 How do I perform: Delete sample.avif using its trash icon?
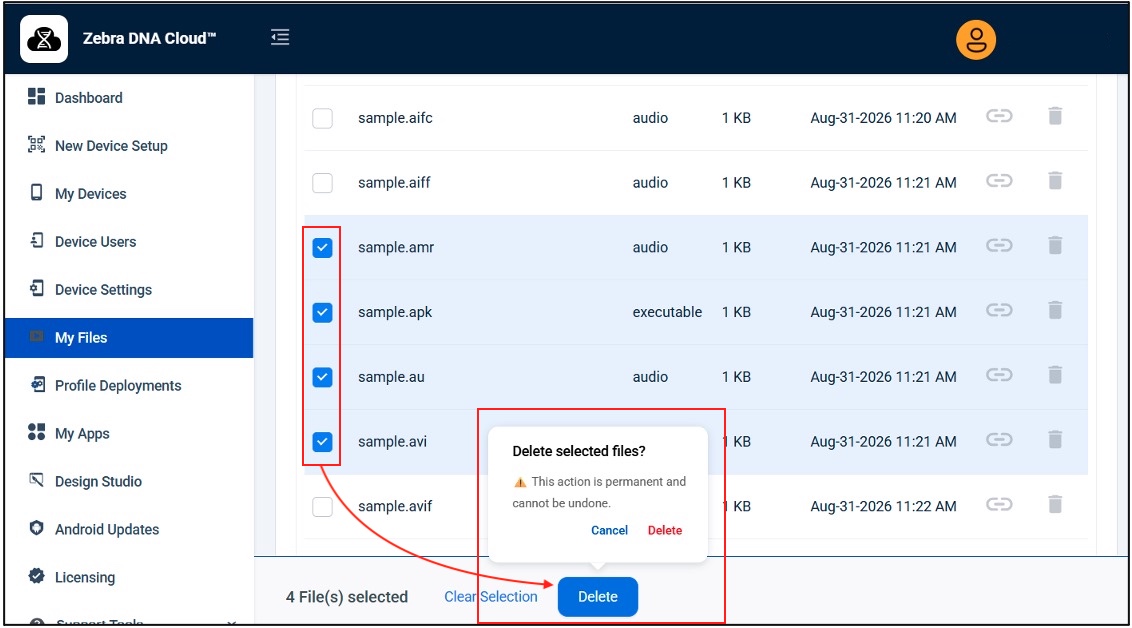click(x=1055, y=504)
